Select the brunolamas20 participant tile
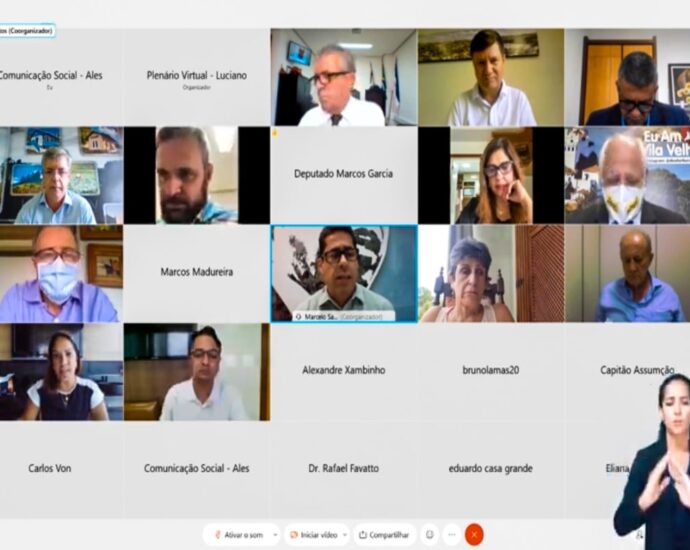This screenshot has height=550, width=690. [491, 372]
